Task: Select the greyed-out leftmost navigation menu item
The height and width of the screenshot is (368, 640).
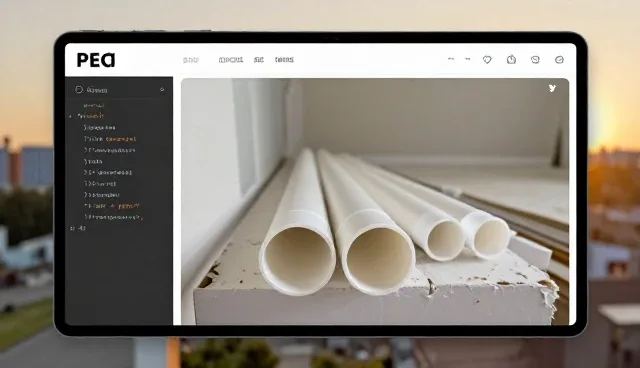Action: point(191,60)
